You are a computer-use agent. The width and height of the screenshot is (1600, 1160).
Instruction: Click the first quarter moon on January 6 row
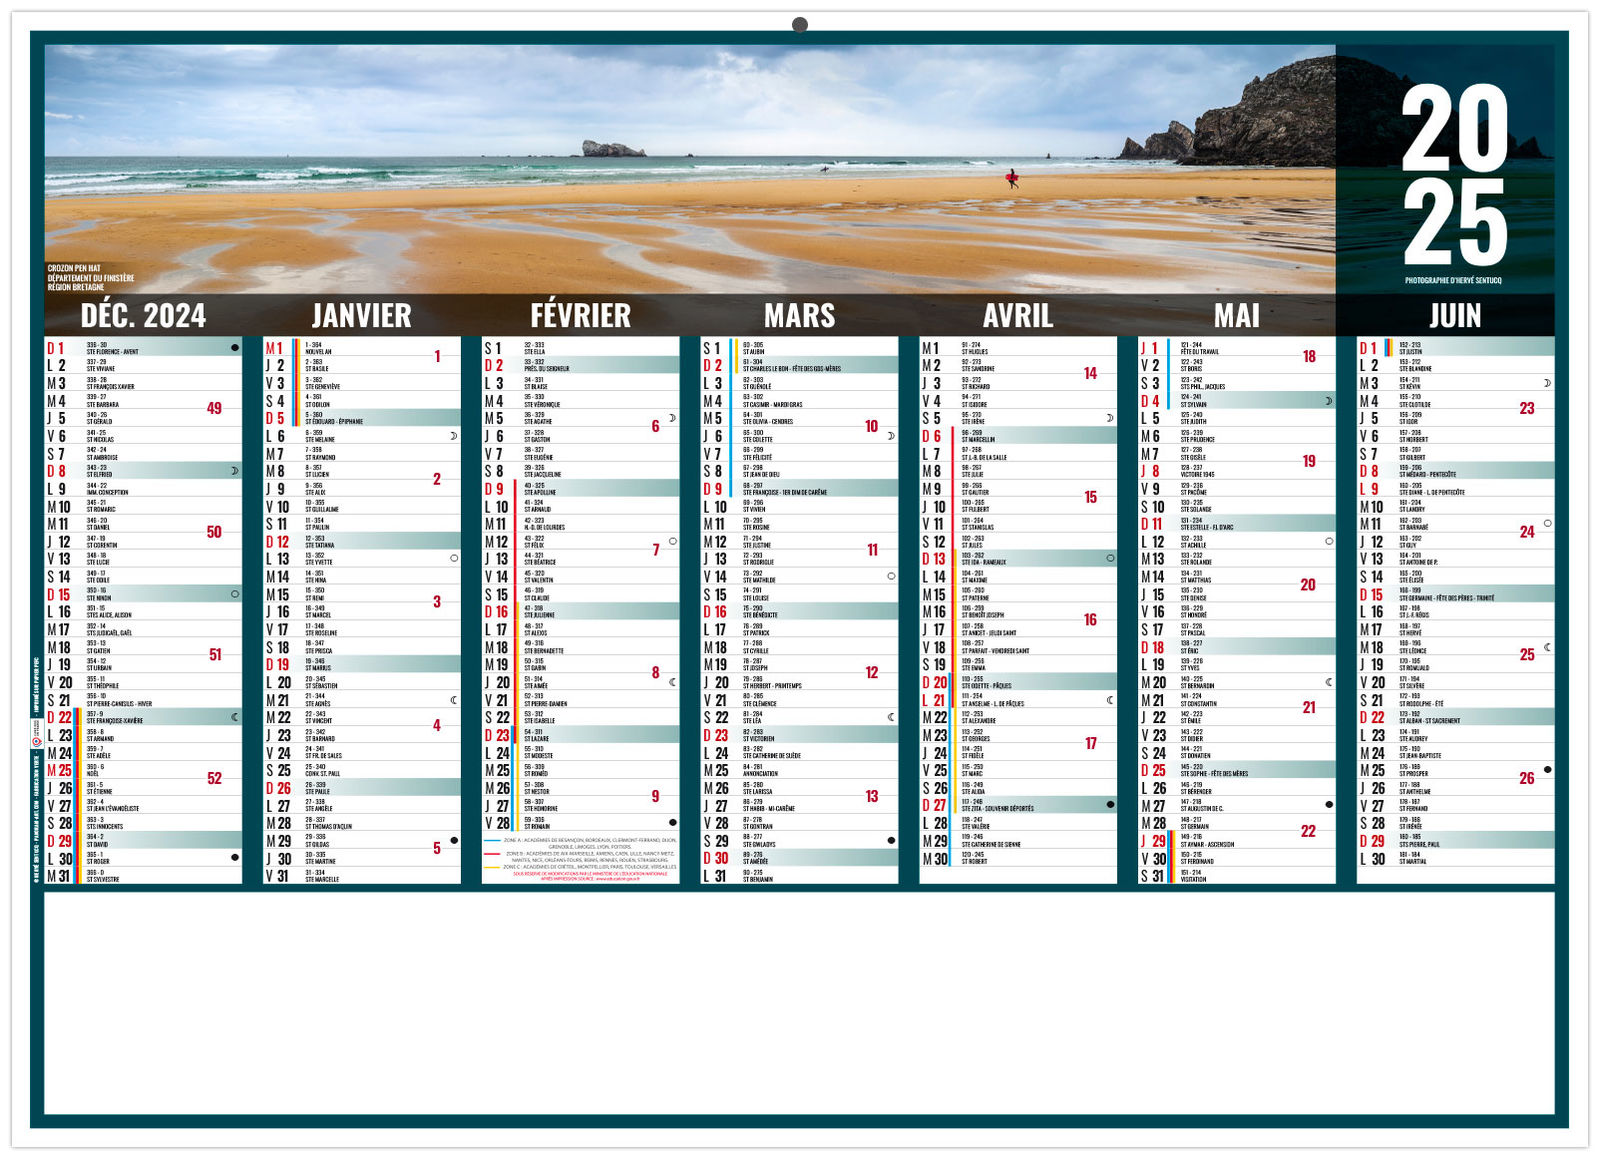454,436
